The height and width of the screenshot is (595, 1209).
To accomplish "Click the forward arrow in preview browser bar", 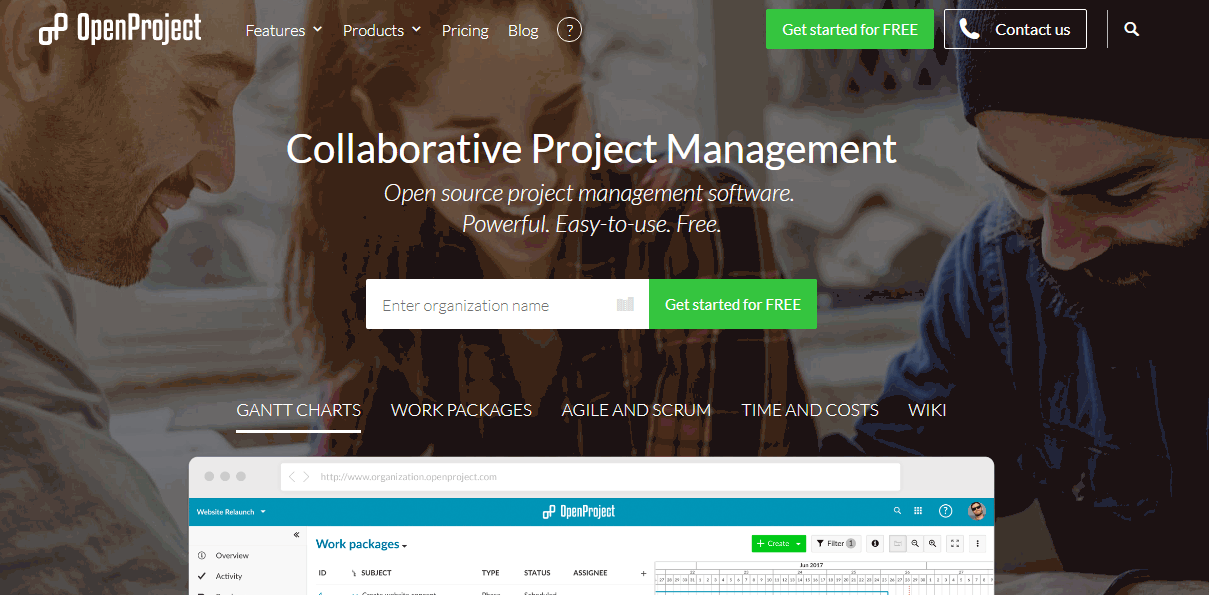I will (x=306, y=477).
